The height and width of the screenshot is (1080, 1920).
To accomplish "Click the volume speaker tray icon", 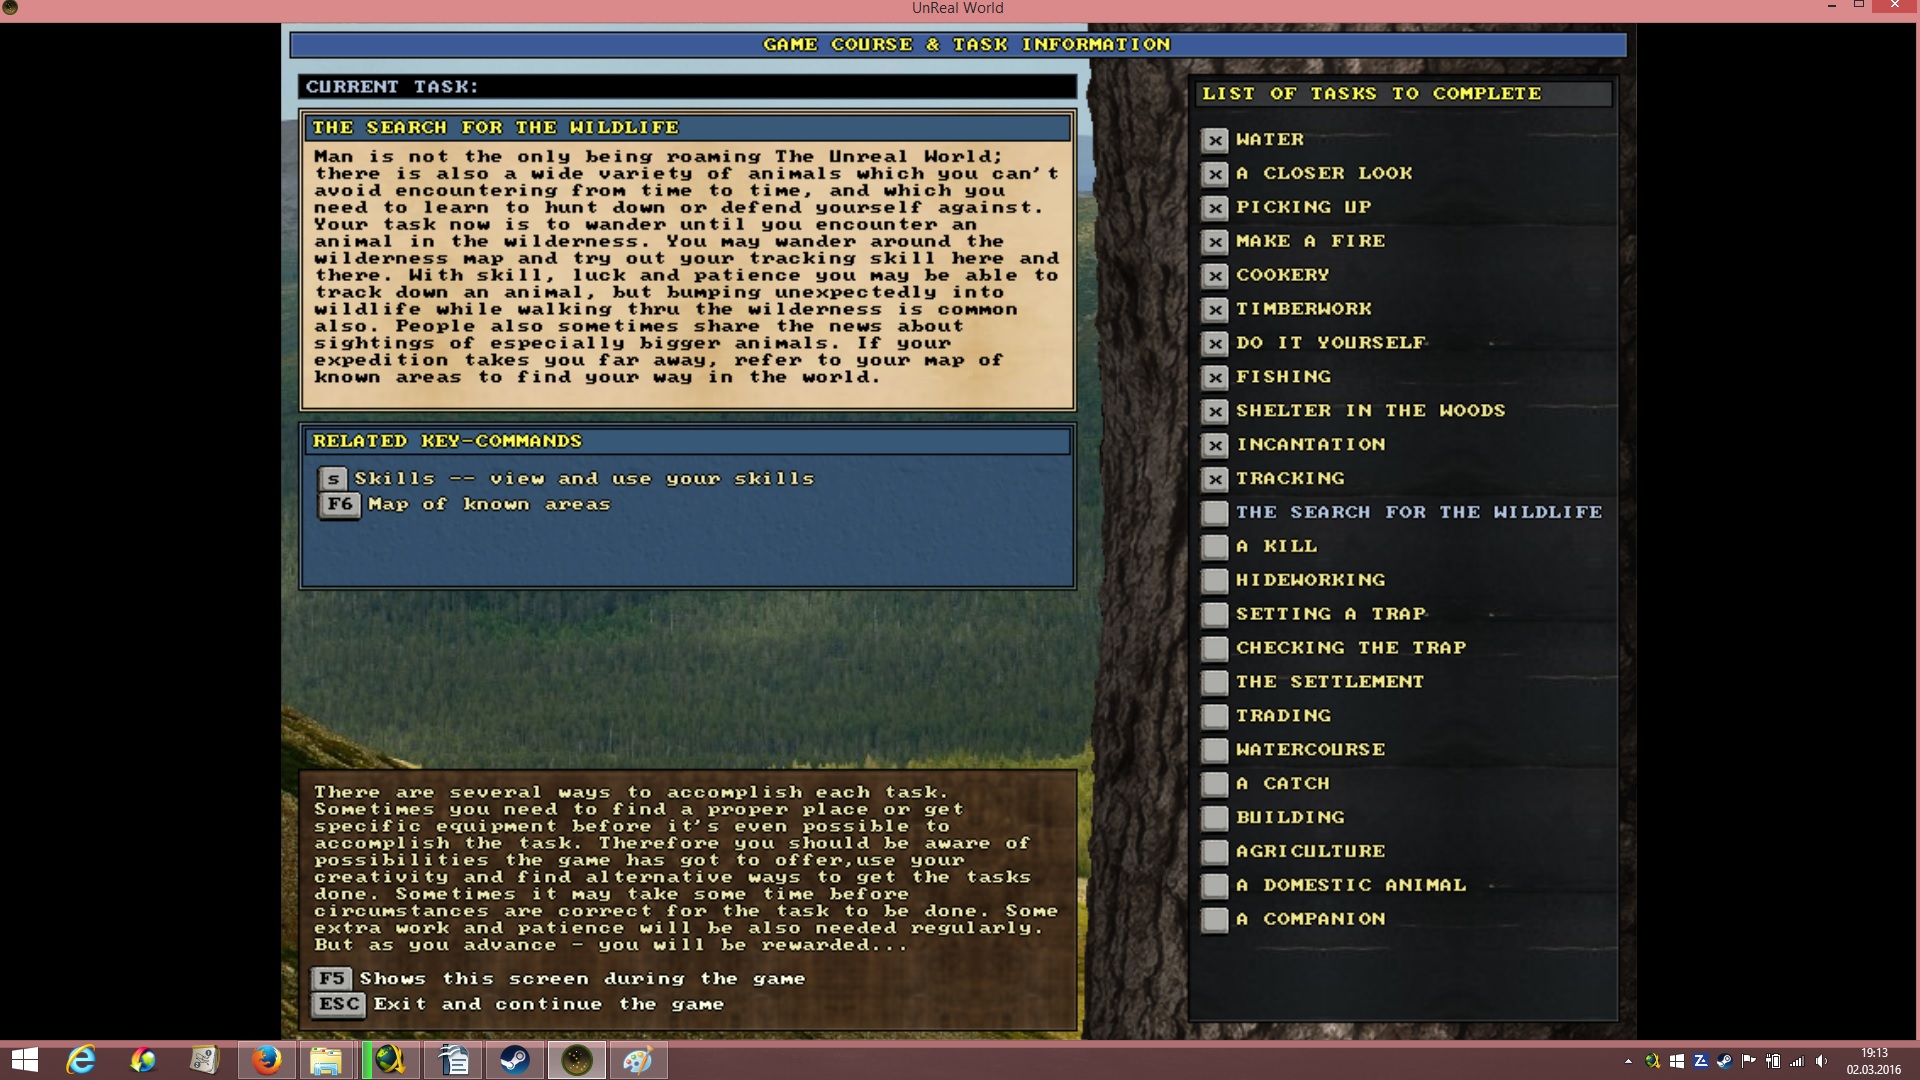I will point(1821,1061).
